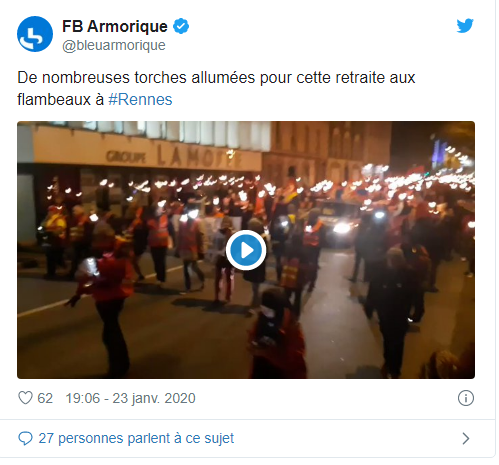Click the 62 likes count
Viewport: 499px width, 465px height.
tap(45, 398)
